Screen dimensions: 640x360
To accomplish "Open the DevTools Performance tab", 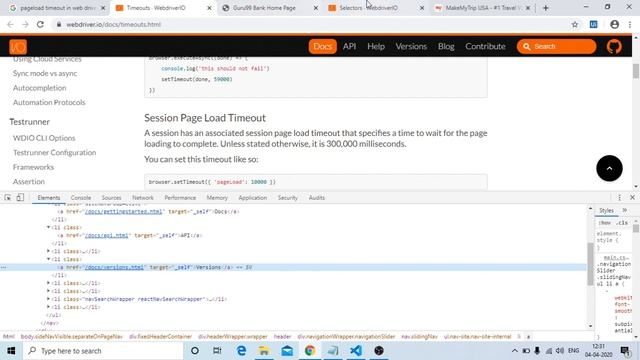I will (180, 198).
